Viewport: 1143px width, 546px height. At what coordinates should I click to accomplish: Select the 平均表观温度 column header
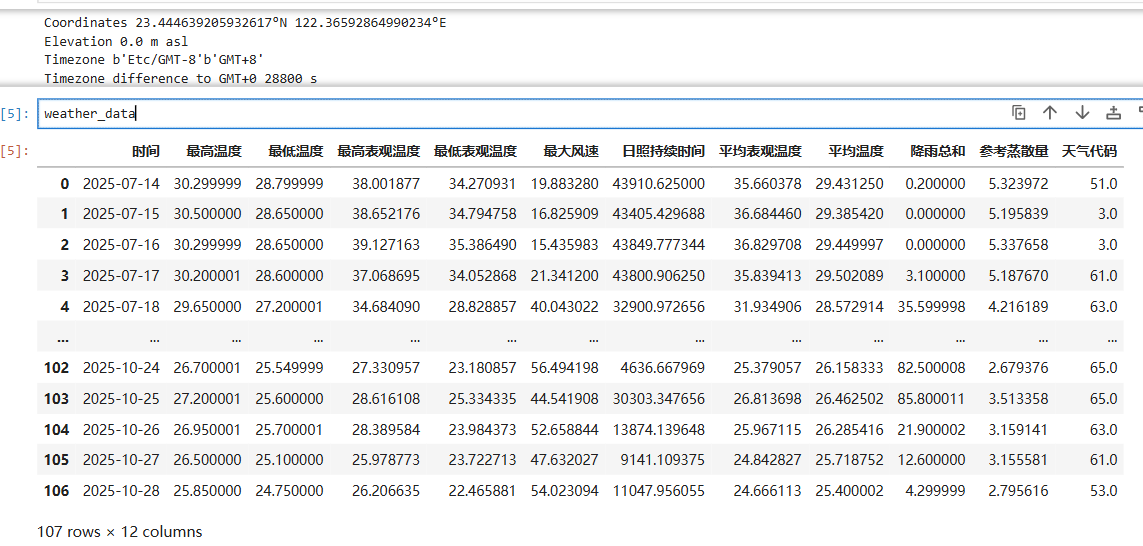tap(760, 152)
